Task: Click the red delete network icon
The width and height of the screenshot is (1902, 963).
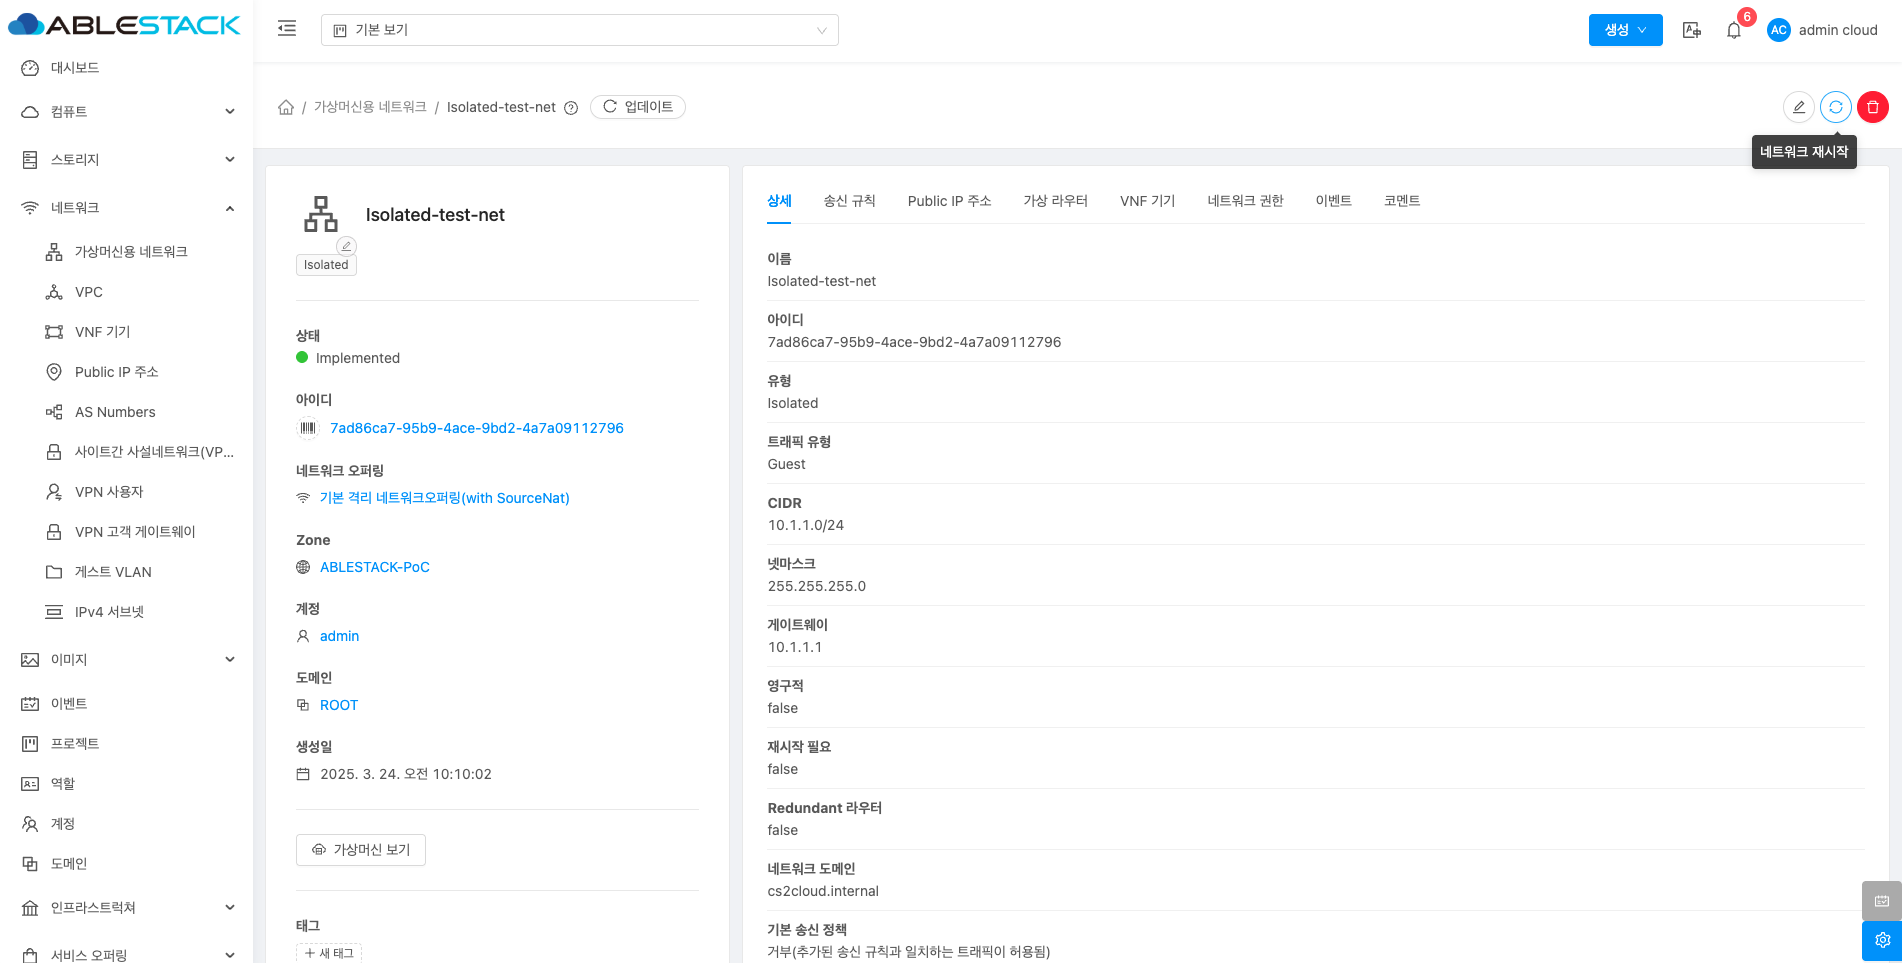Action: [1872, 107]
